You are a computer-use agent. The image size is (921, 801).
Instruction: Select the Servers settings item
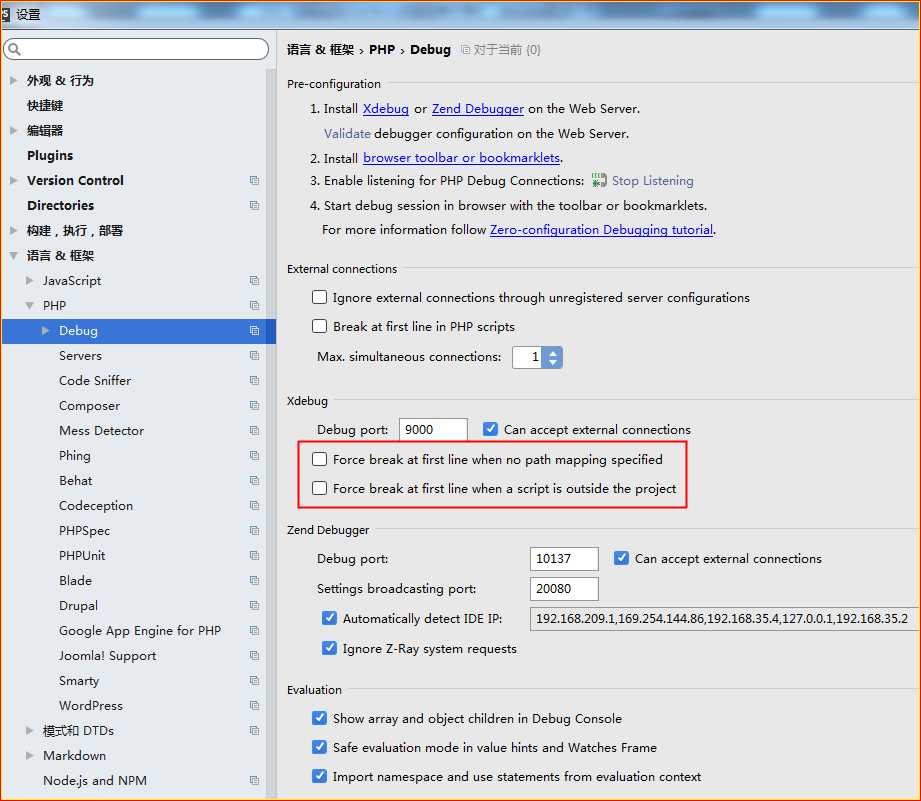click(x=80, y=355)
